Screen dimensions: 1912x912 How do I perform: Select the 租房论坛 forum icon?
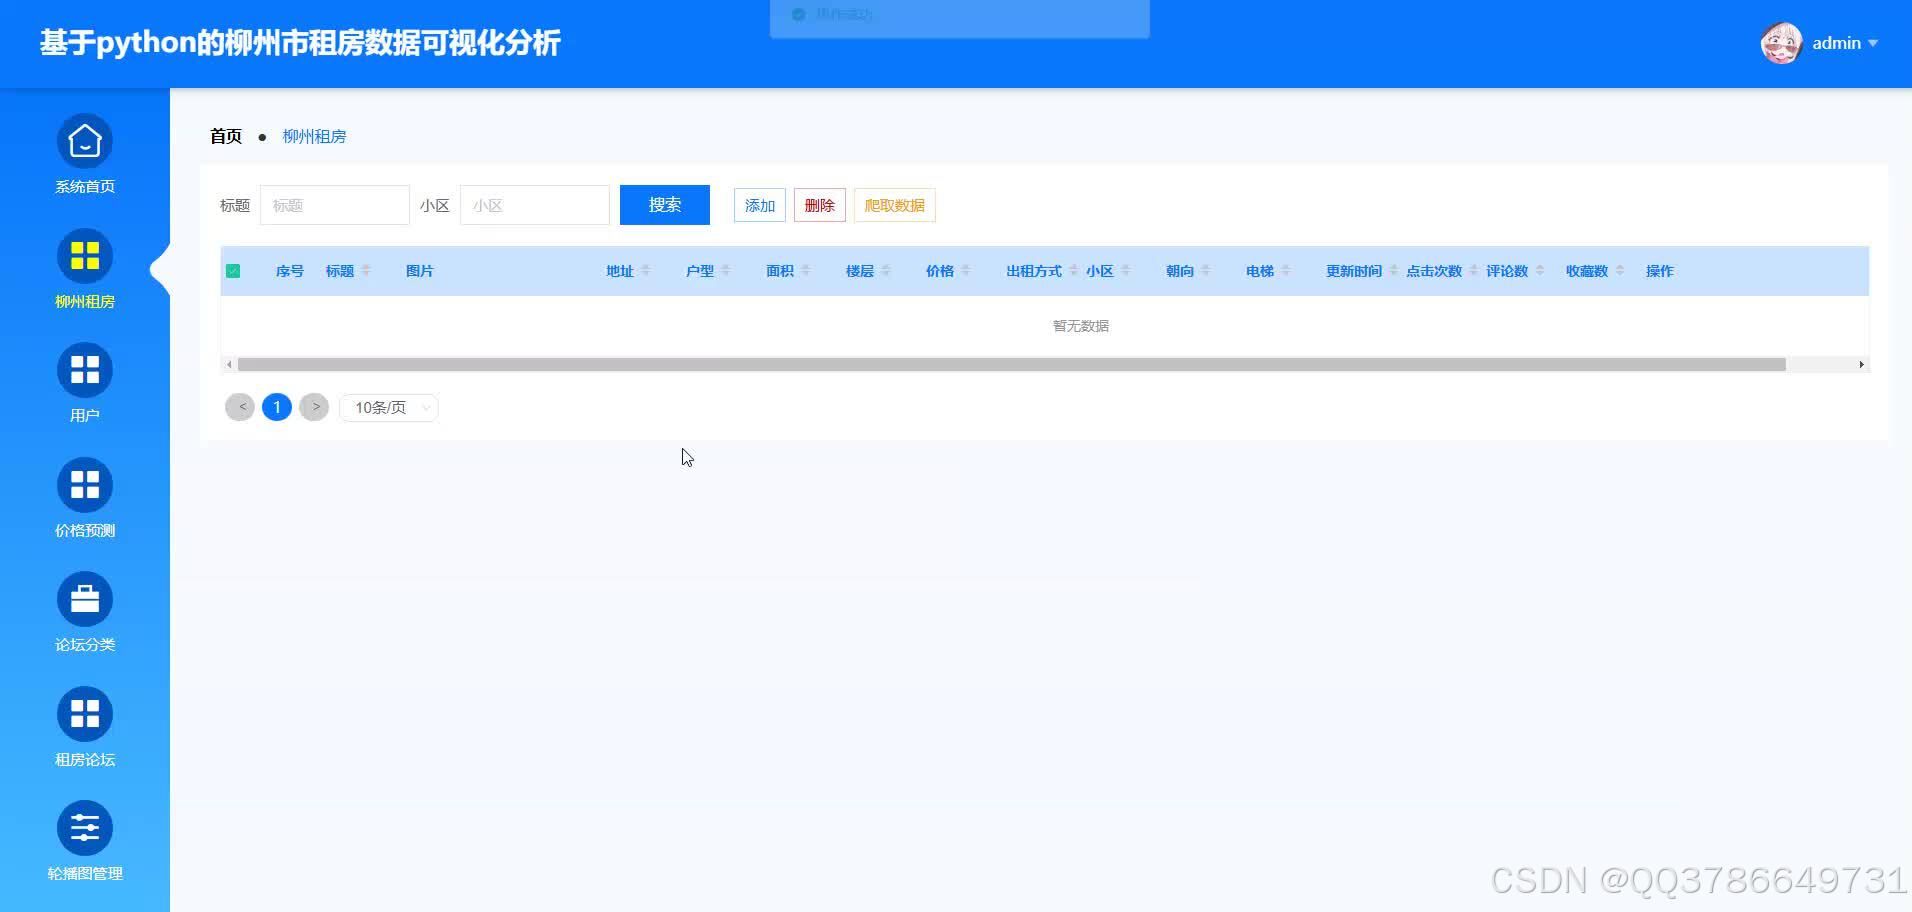coord(84,713)
